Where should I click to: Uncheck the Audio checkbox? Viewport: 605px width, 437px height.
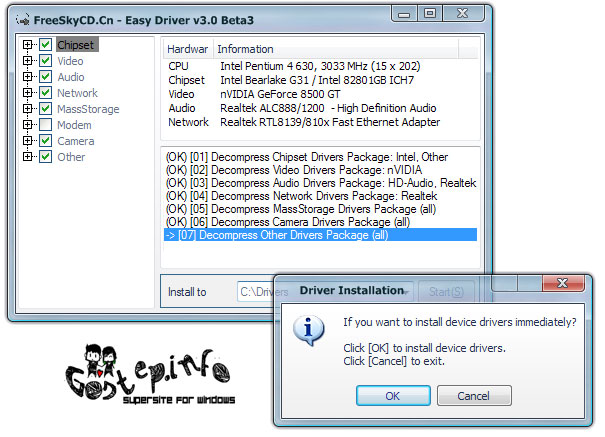[46, 77]
